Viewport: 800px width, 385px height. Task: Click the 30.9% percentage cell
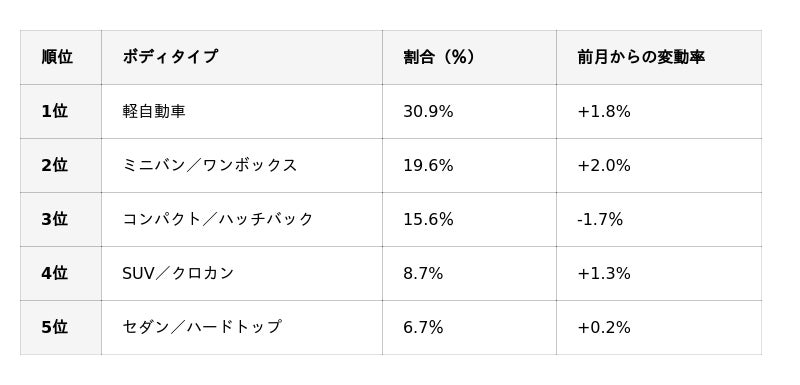pos(469,111)
